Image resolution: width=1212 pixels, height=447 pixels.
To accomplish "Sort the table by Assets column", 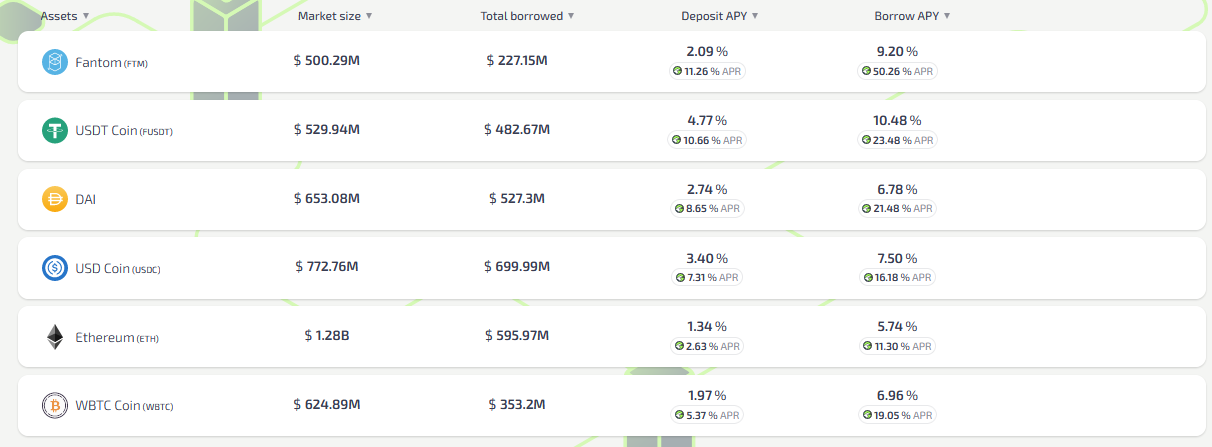I will [x=64, y=16].
